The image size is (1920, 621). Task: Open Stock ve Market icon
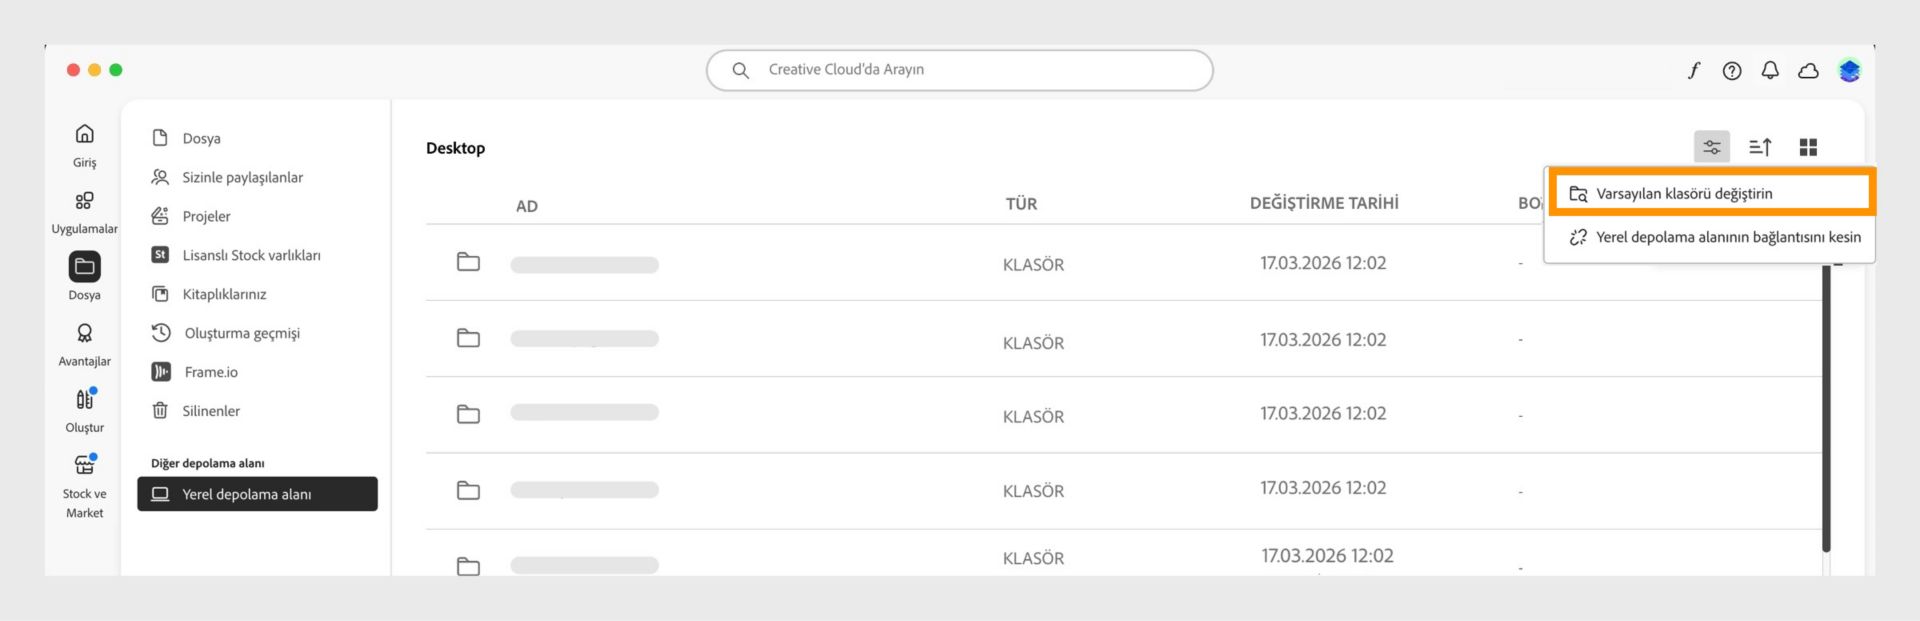(x=85, y=465)
